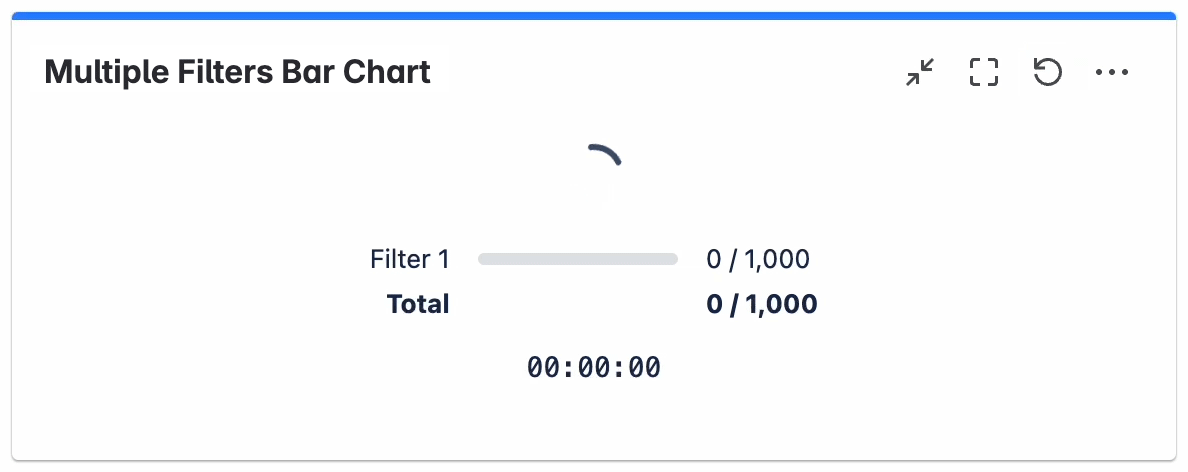Screen dimensions: 1188x472
Task: Click the square brackets maximize icon
Action: [984, 72]
